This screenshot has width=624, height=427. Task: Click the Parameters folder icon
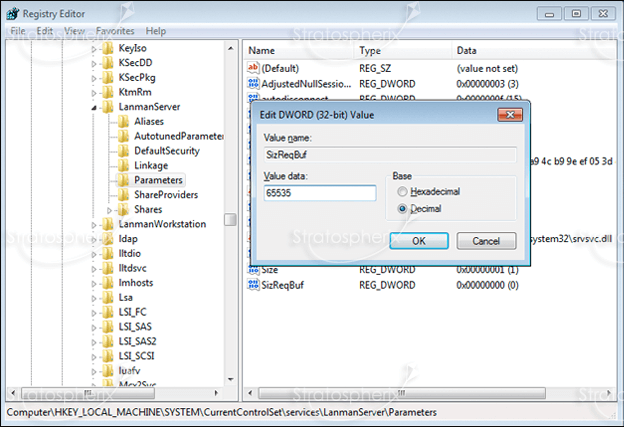click(123, 180)
